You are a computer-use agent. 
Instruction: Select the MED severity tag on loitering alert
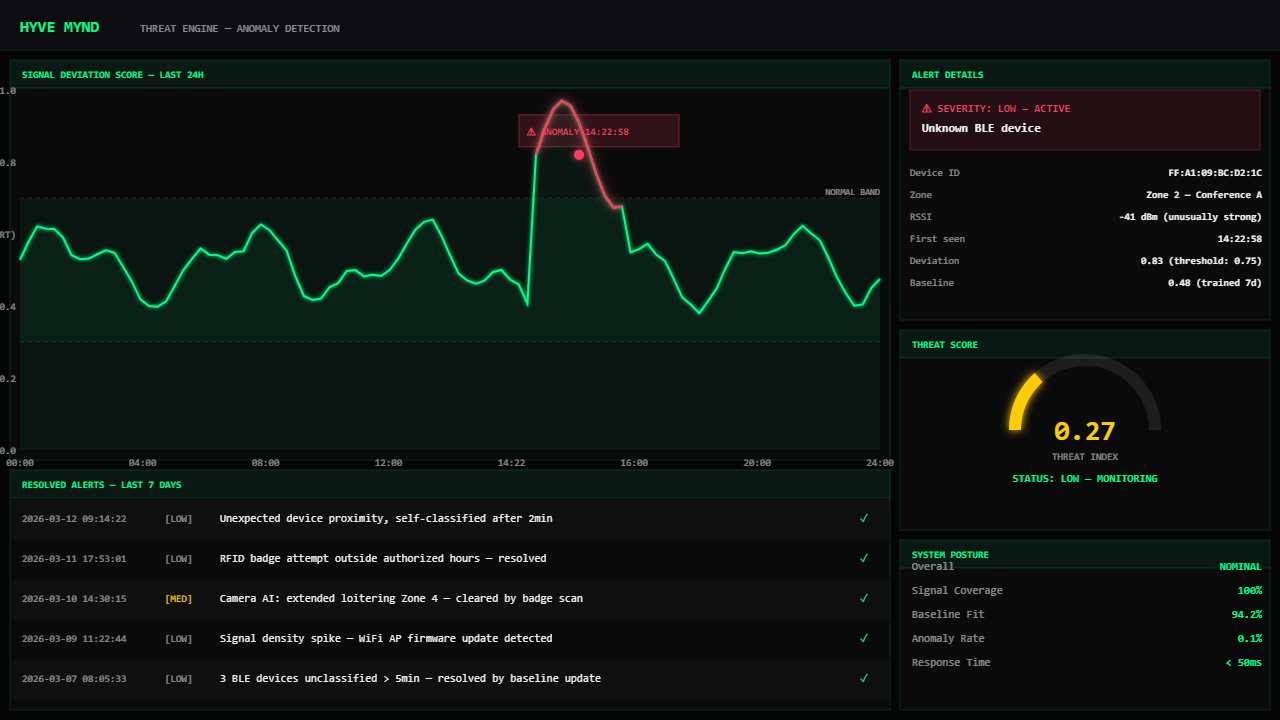(179, 598)
